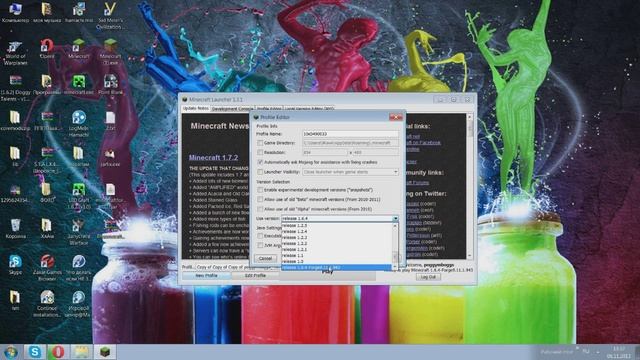The height and width of the screenshot is (360, 640).
Task: Switch to Local Version Editor tab
Action: (x=309, y=109)
